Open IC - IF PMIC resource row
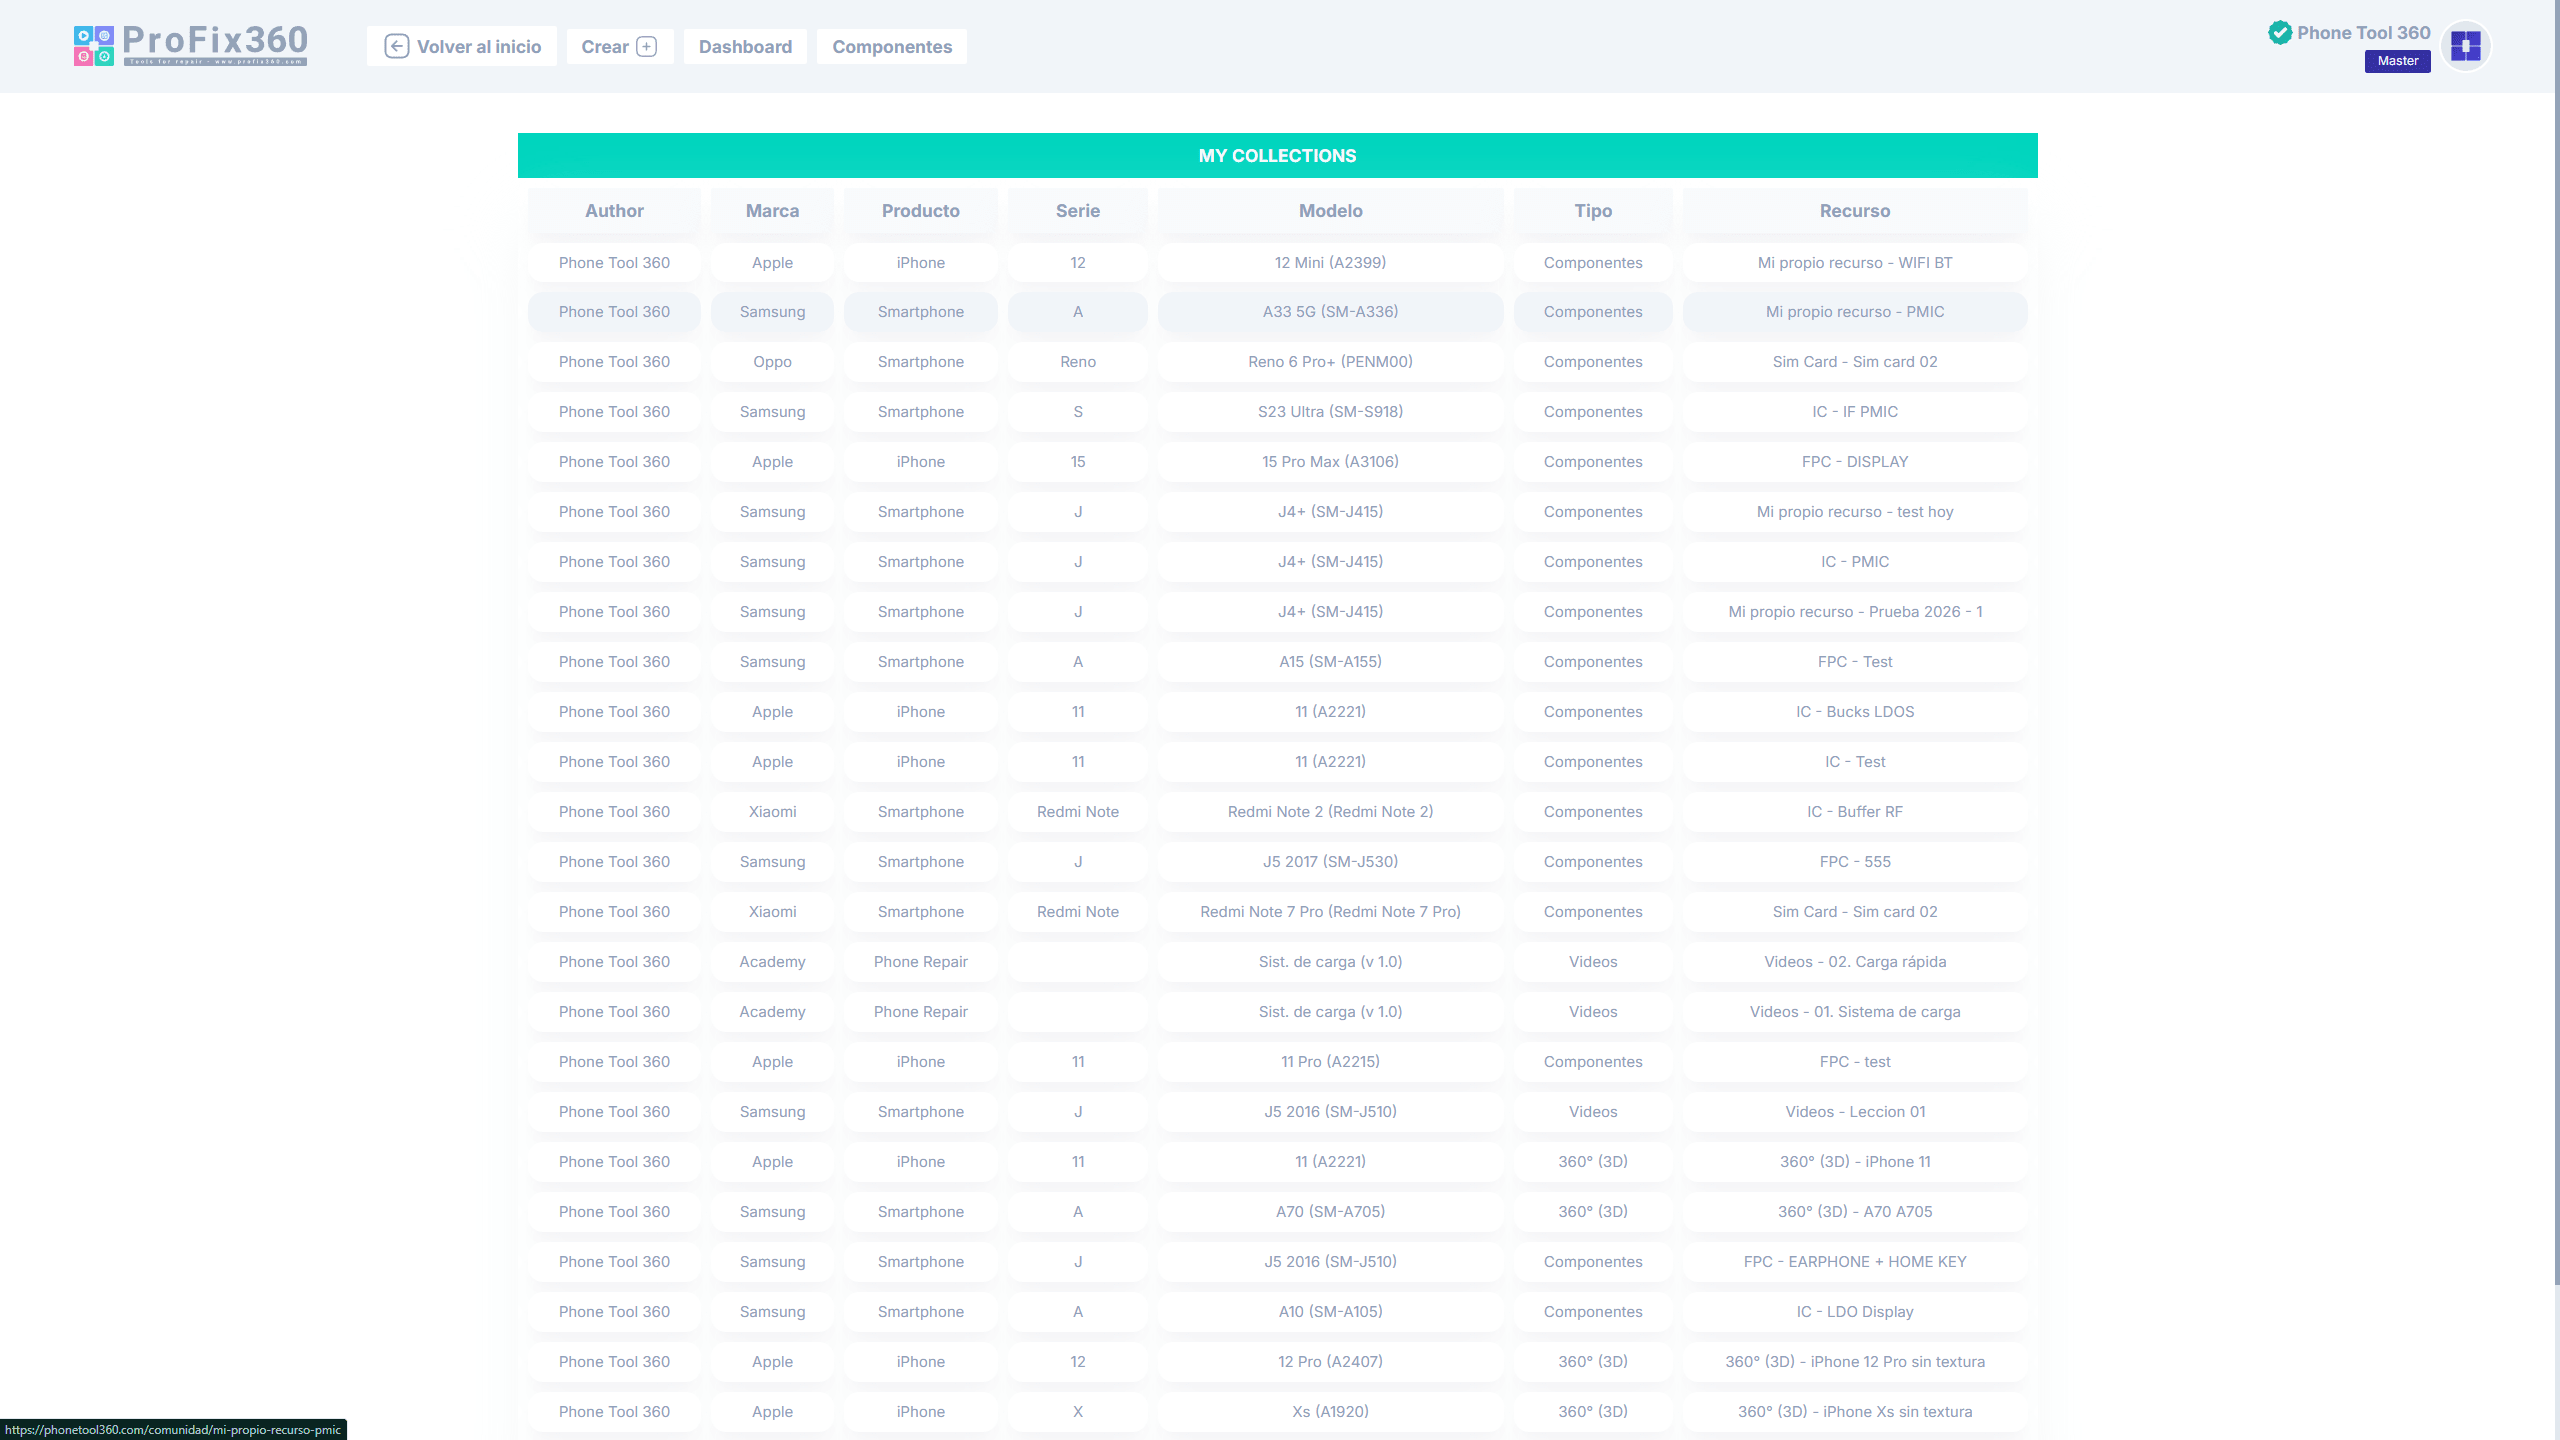Viewport: 2560px width, 1440px height. point(1854,412)
